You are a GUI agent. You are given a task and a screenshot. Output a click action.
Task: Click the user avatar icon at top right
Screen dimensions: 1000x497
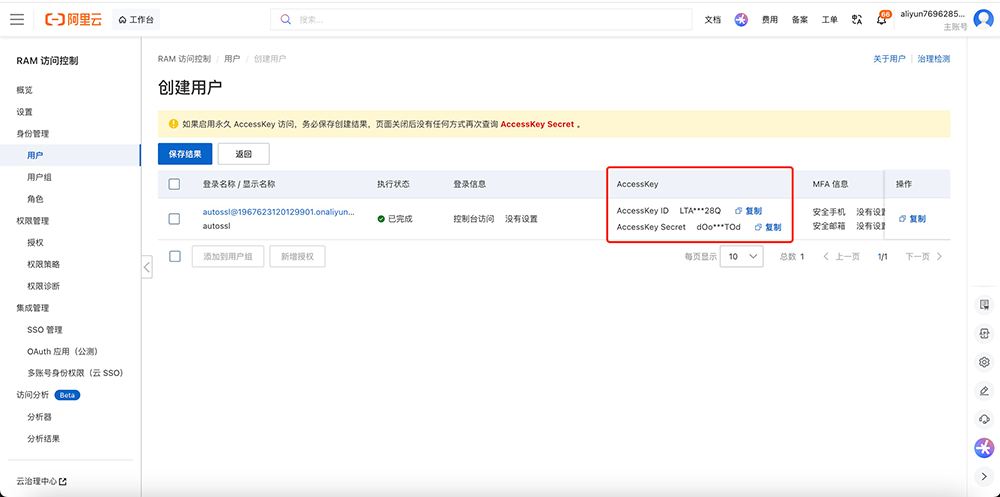983,18
